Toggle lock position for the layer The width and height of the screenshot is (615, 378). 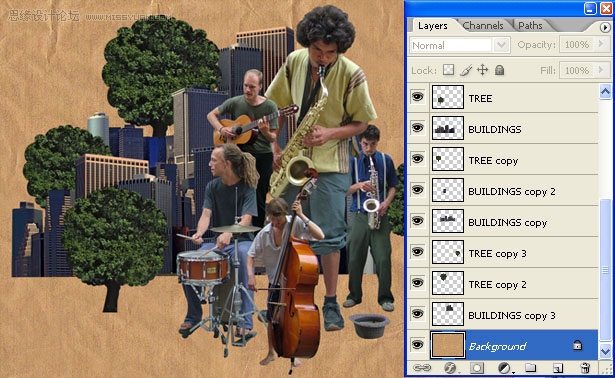(482, 70)
